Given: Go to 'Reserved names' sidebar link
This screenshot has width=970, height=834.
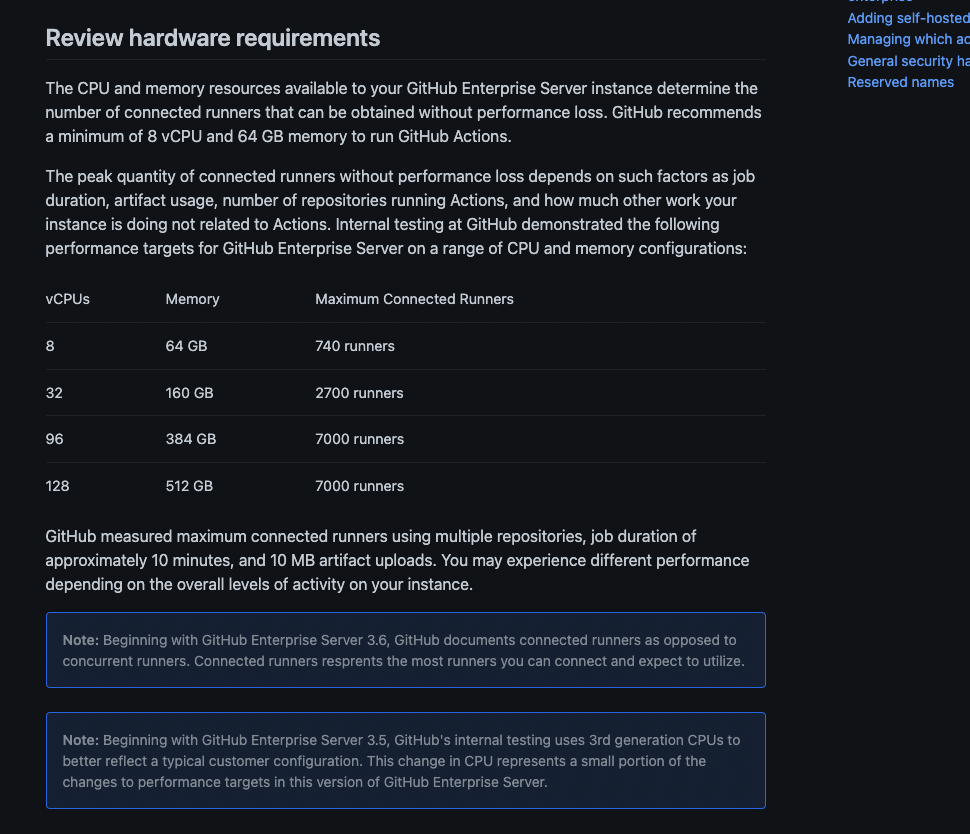Looking at the screenshot, I should coord(900,82).
